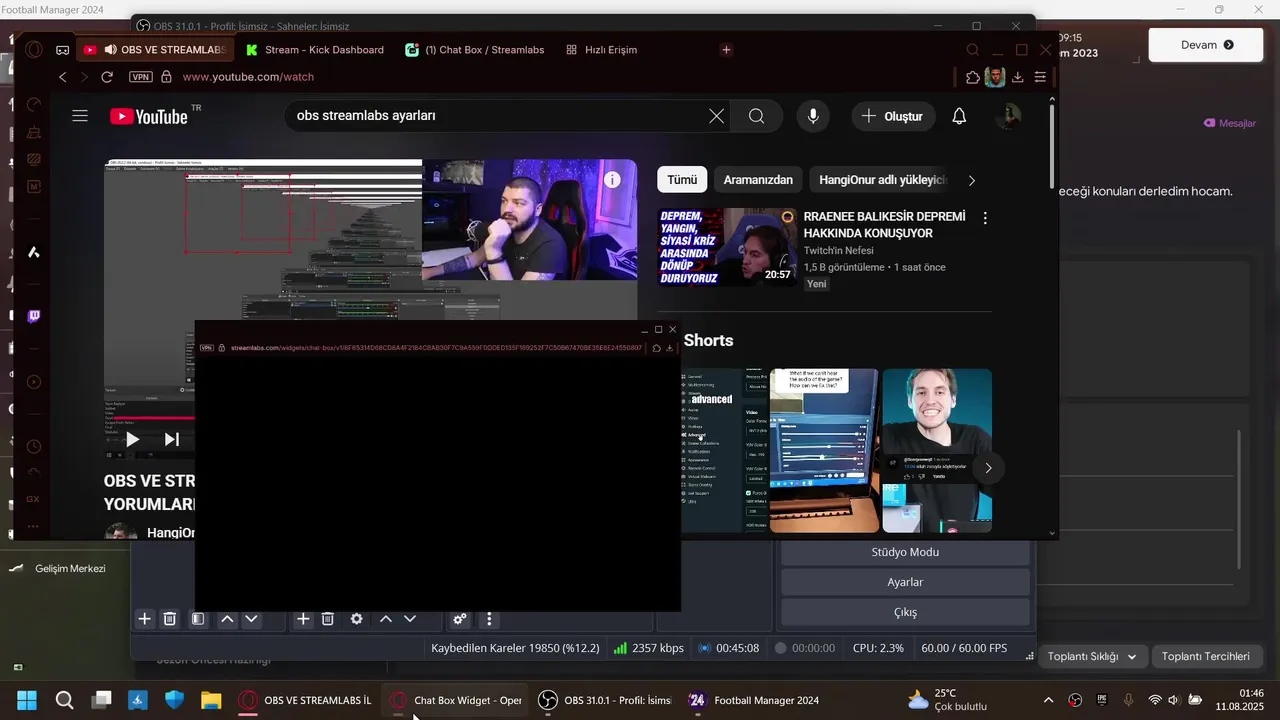Click the Opera logo menu button
The width and height of the screenshot is (1280, 720).
click(33, 49)
